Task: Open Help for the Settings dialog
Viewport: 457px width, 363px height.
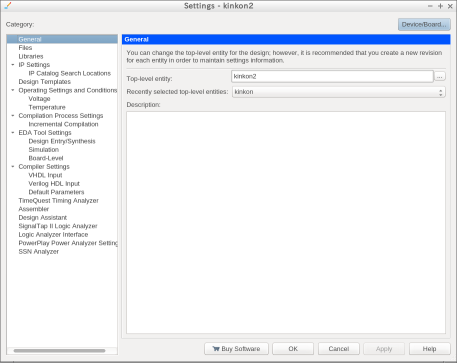Action: (x=429, y=349)
